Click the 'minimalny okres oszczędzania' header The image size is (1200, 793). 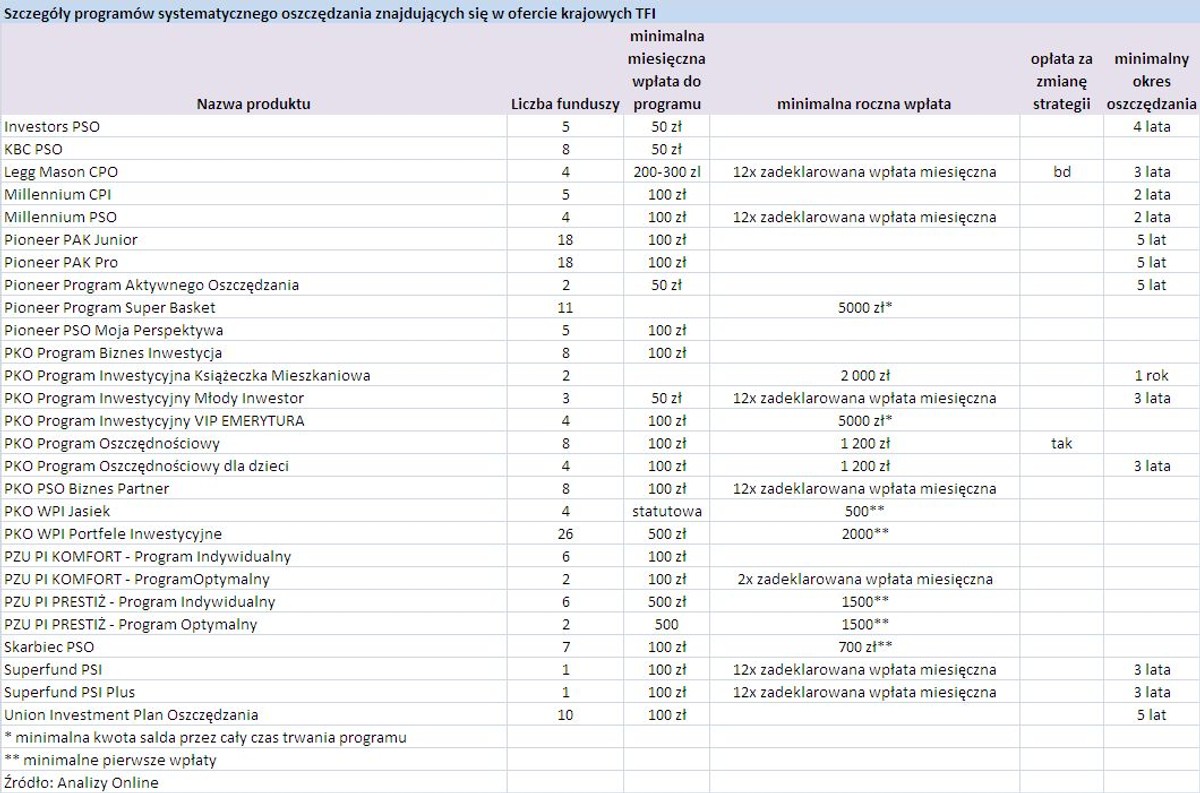click(x=1151, y=81)
